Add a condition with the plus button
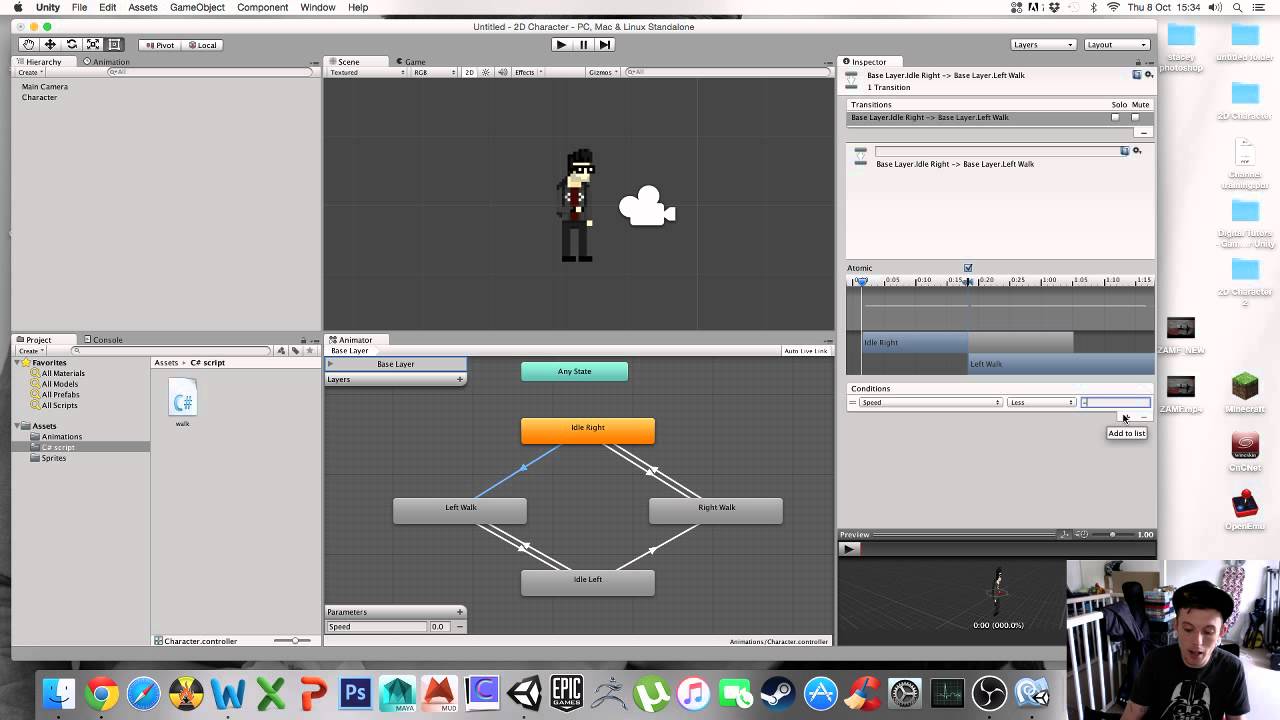This screenshot has height=720, width=1280. (1126, 417)
